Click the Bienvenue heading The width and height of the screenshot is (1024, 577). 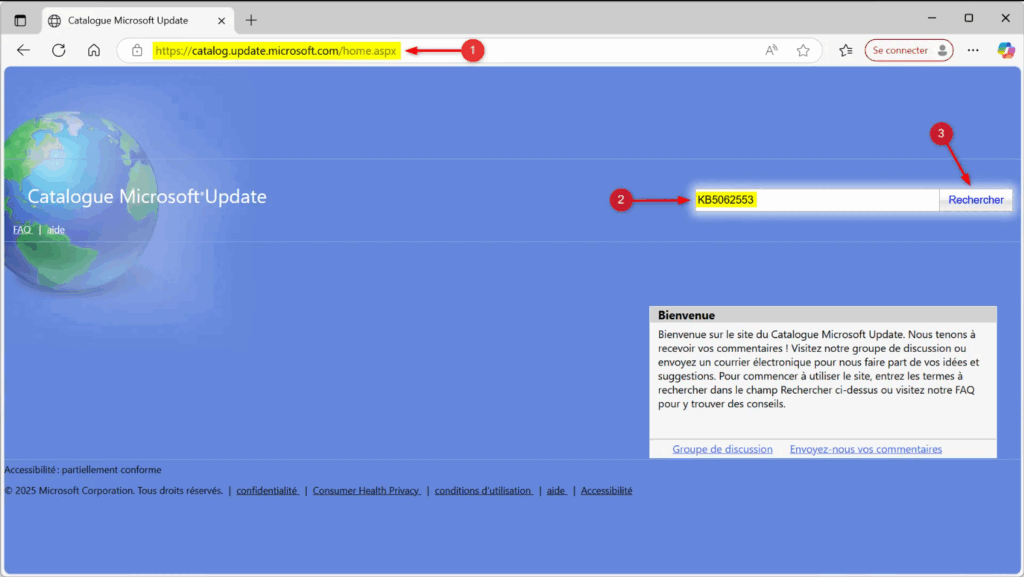(686, 315)
